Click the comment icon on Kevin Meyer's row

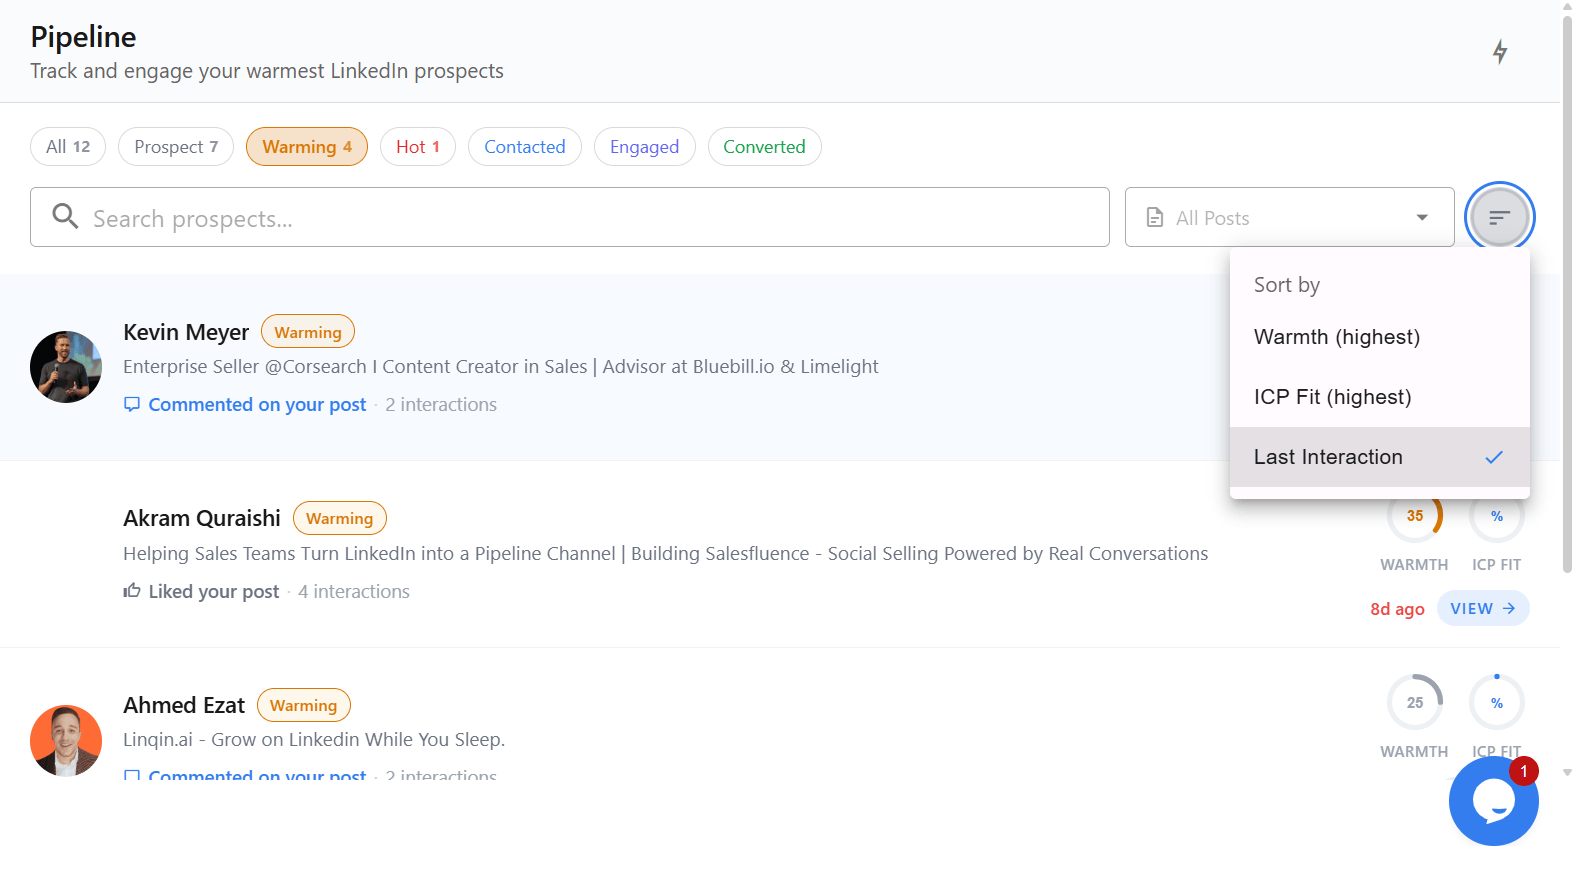pos(132,404)
